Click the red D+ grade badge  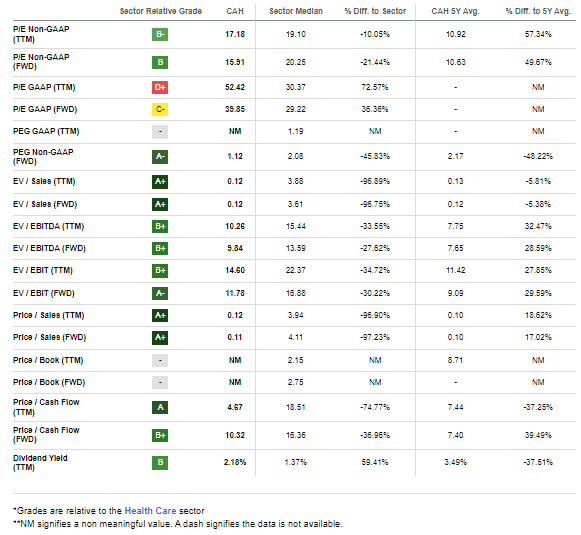[160, 87]
